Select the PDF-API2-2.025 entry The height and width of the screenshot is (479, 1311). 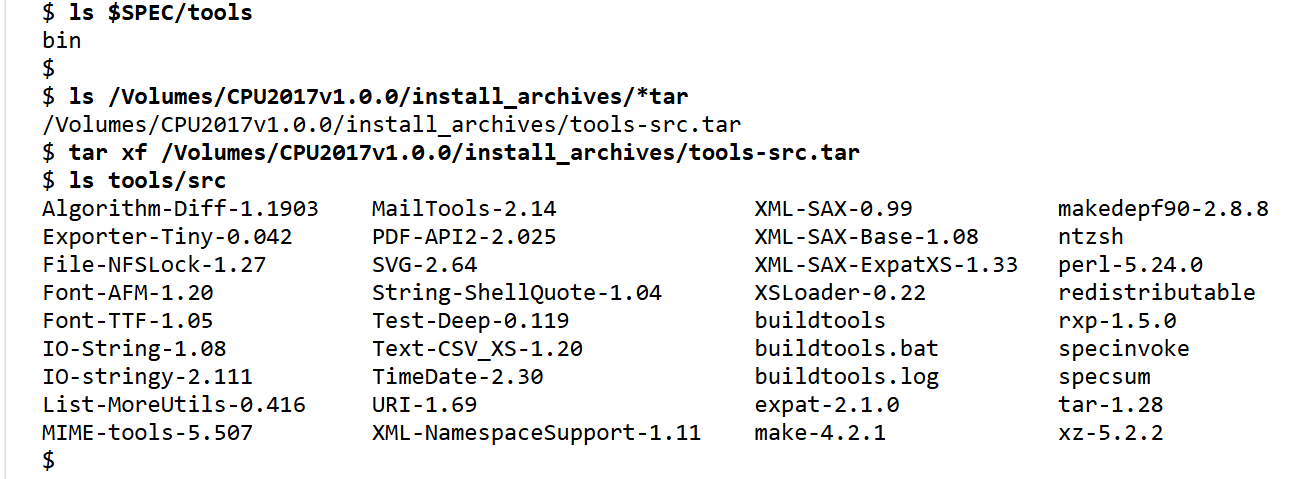pyautogui.click(x=464, y=237)
